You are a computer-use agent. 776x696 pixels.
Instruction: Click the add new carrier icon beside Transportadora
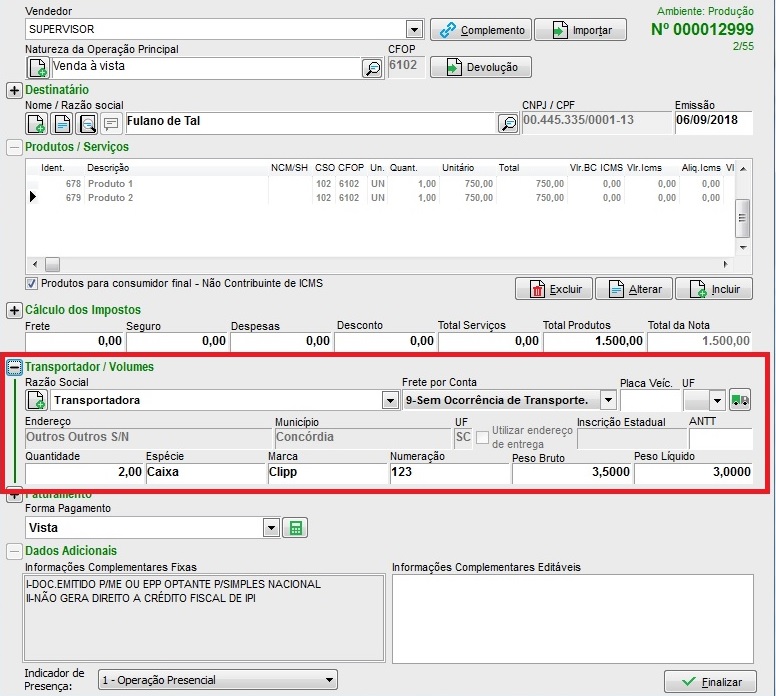[x=37, y=400]
